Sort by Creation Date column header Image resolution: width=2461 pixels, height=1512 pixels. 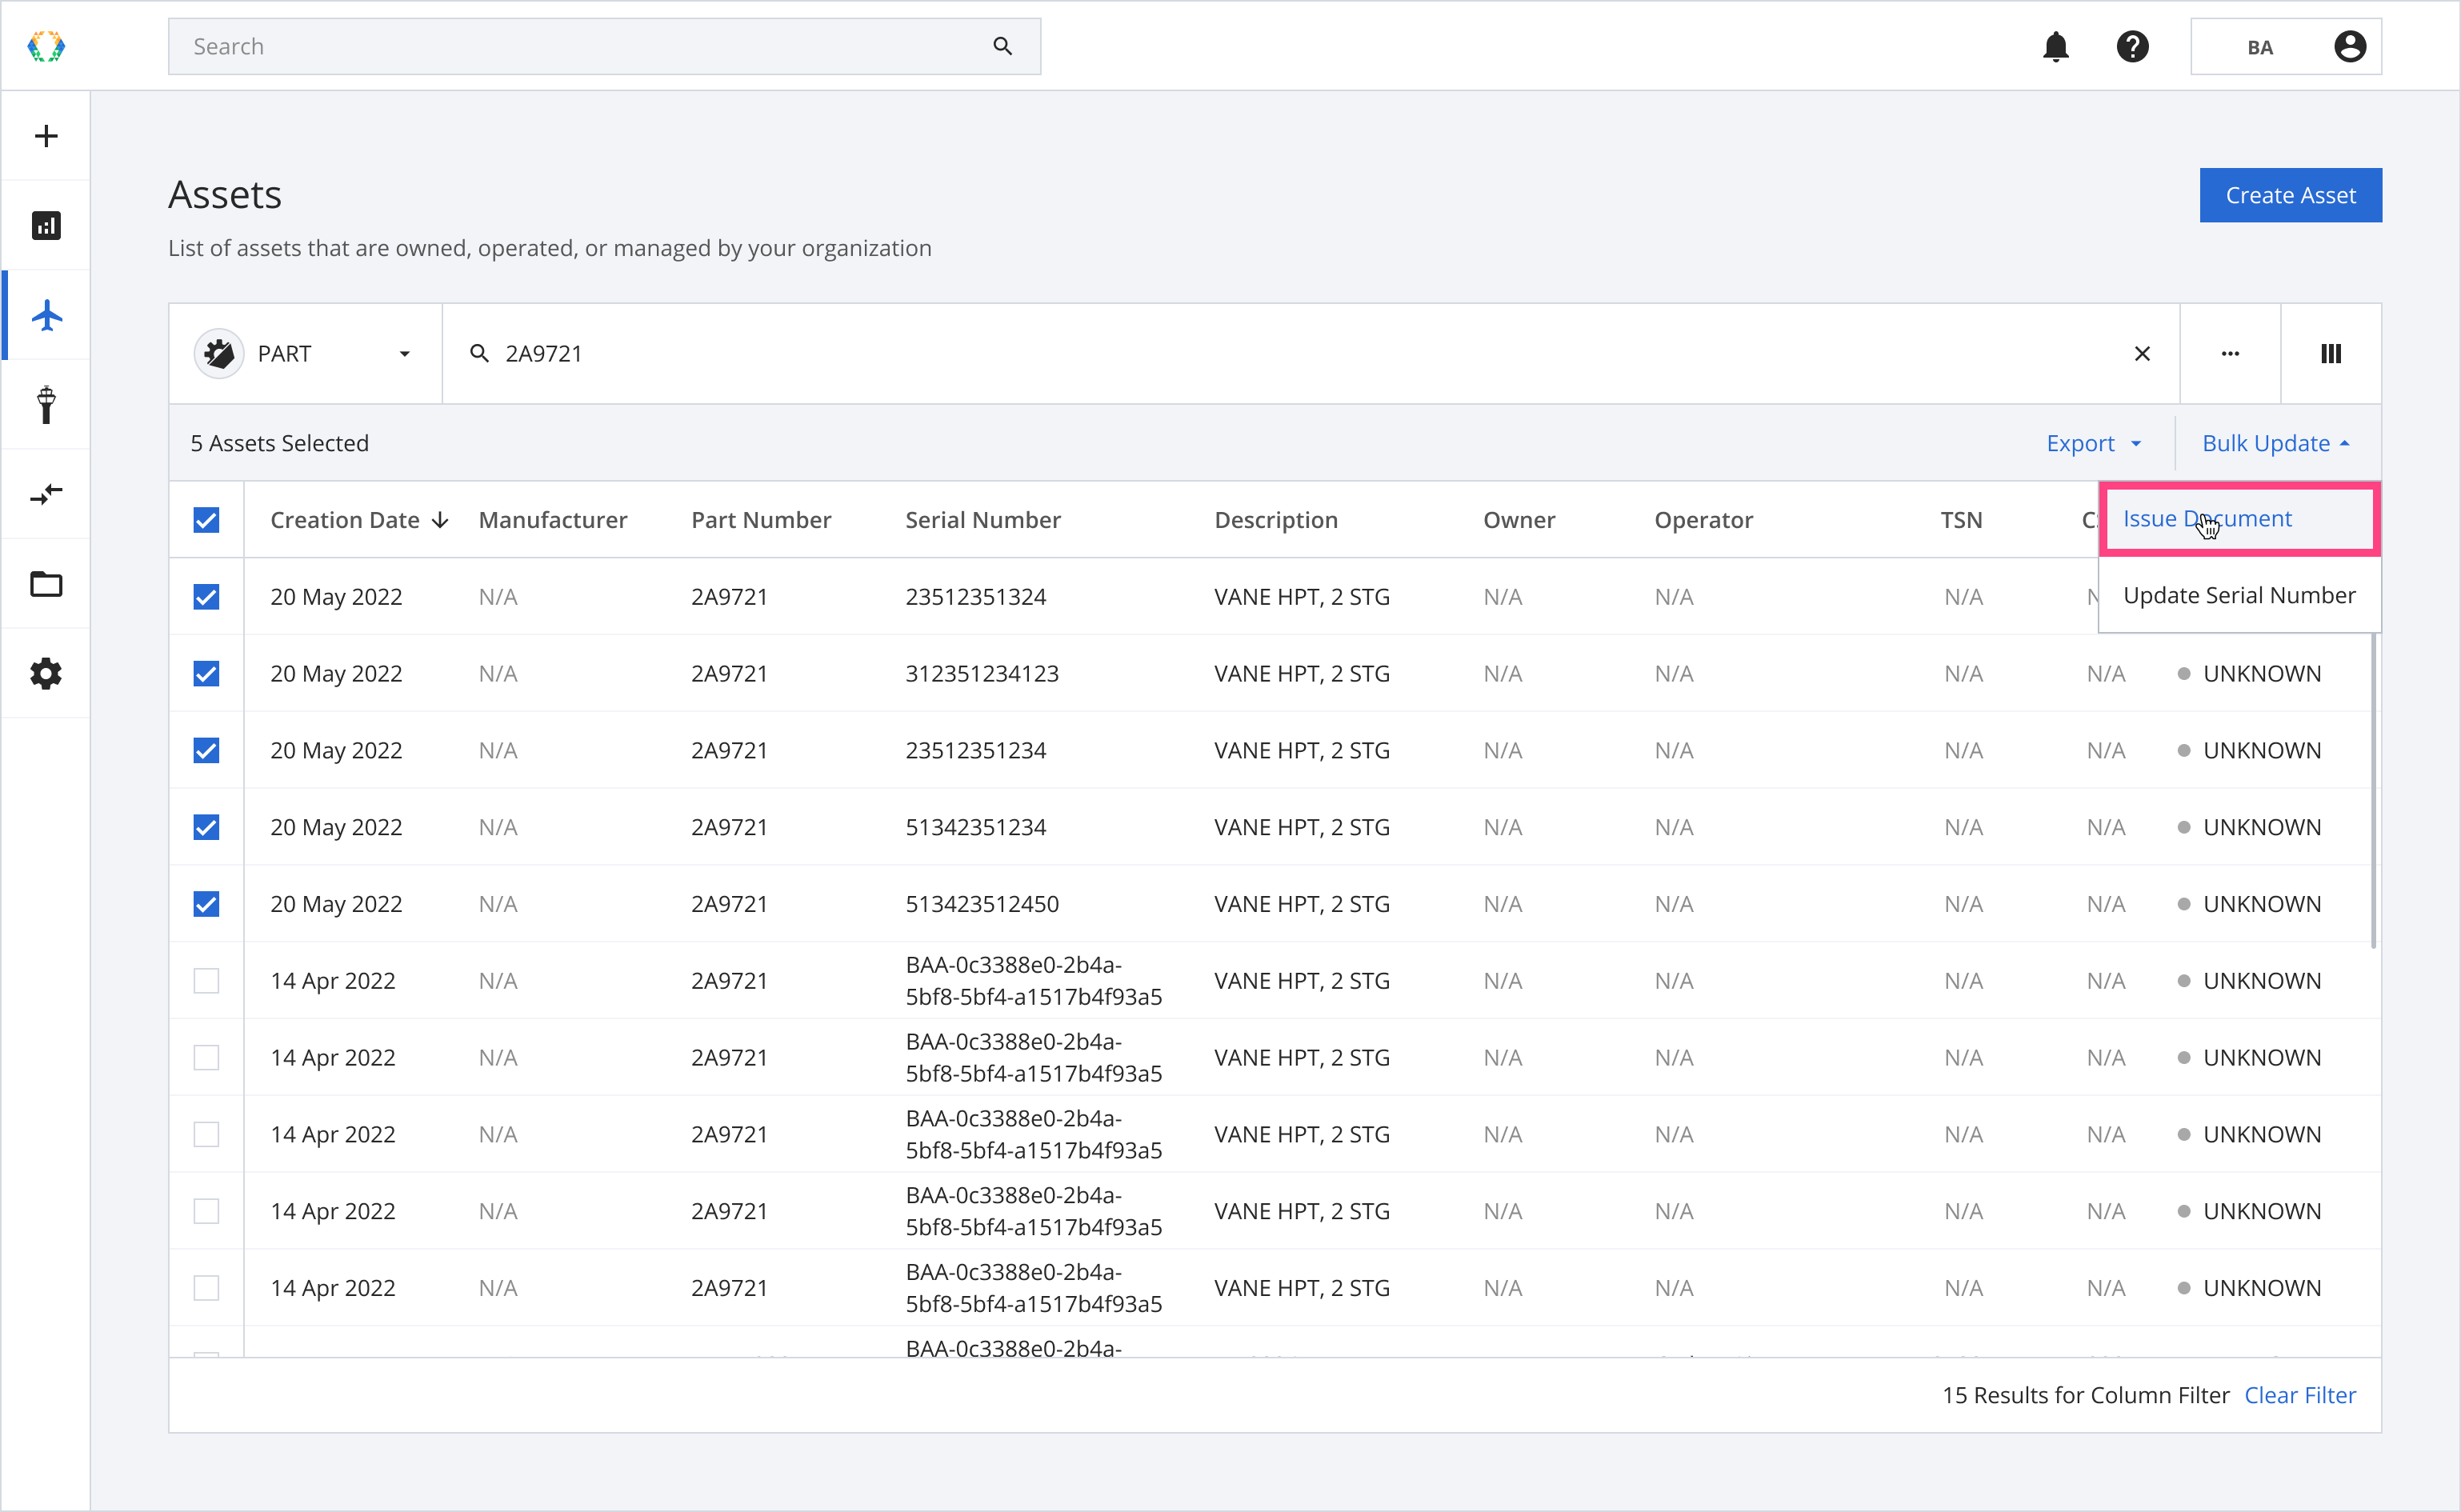[x=345, y=520]
